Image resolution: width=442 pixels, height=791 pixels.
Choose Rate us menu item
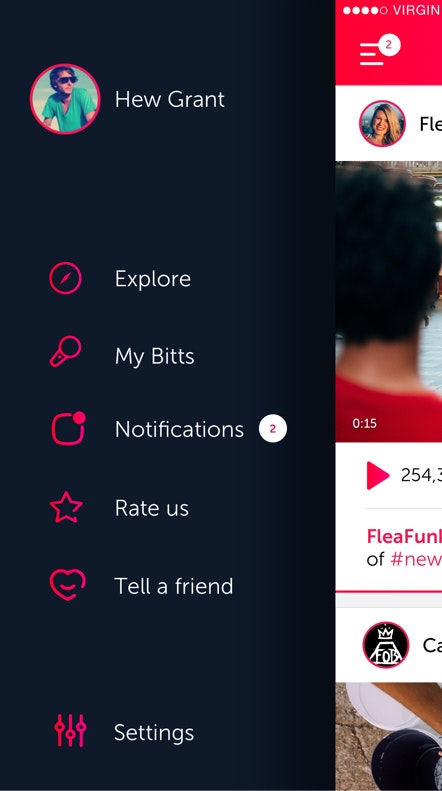pos(152,508)
